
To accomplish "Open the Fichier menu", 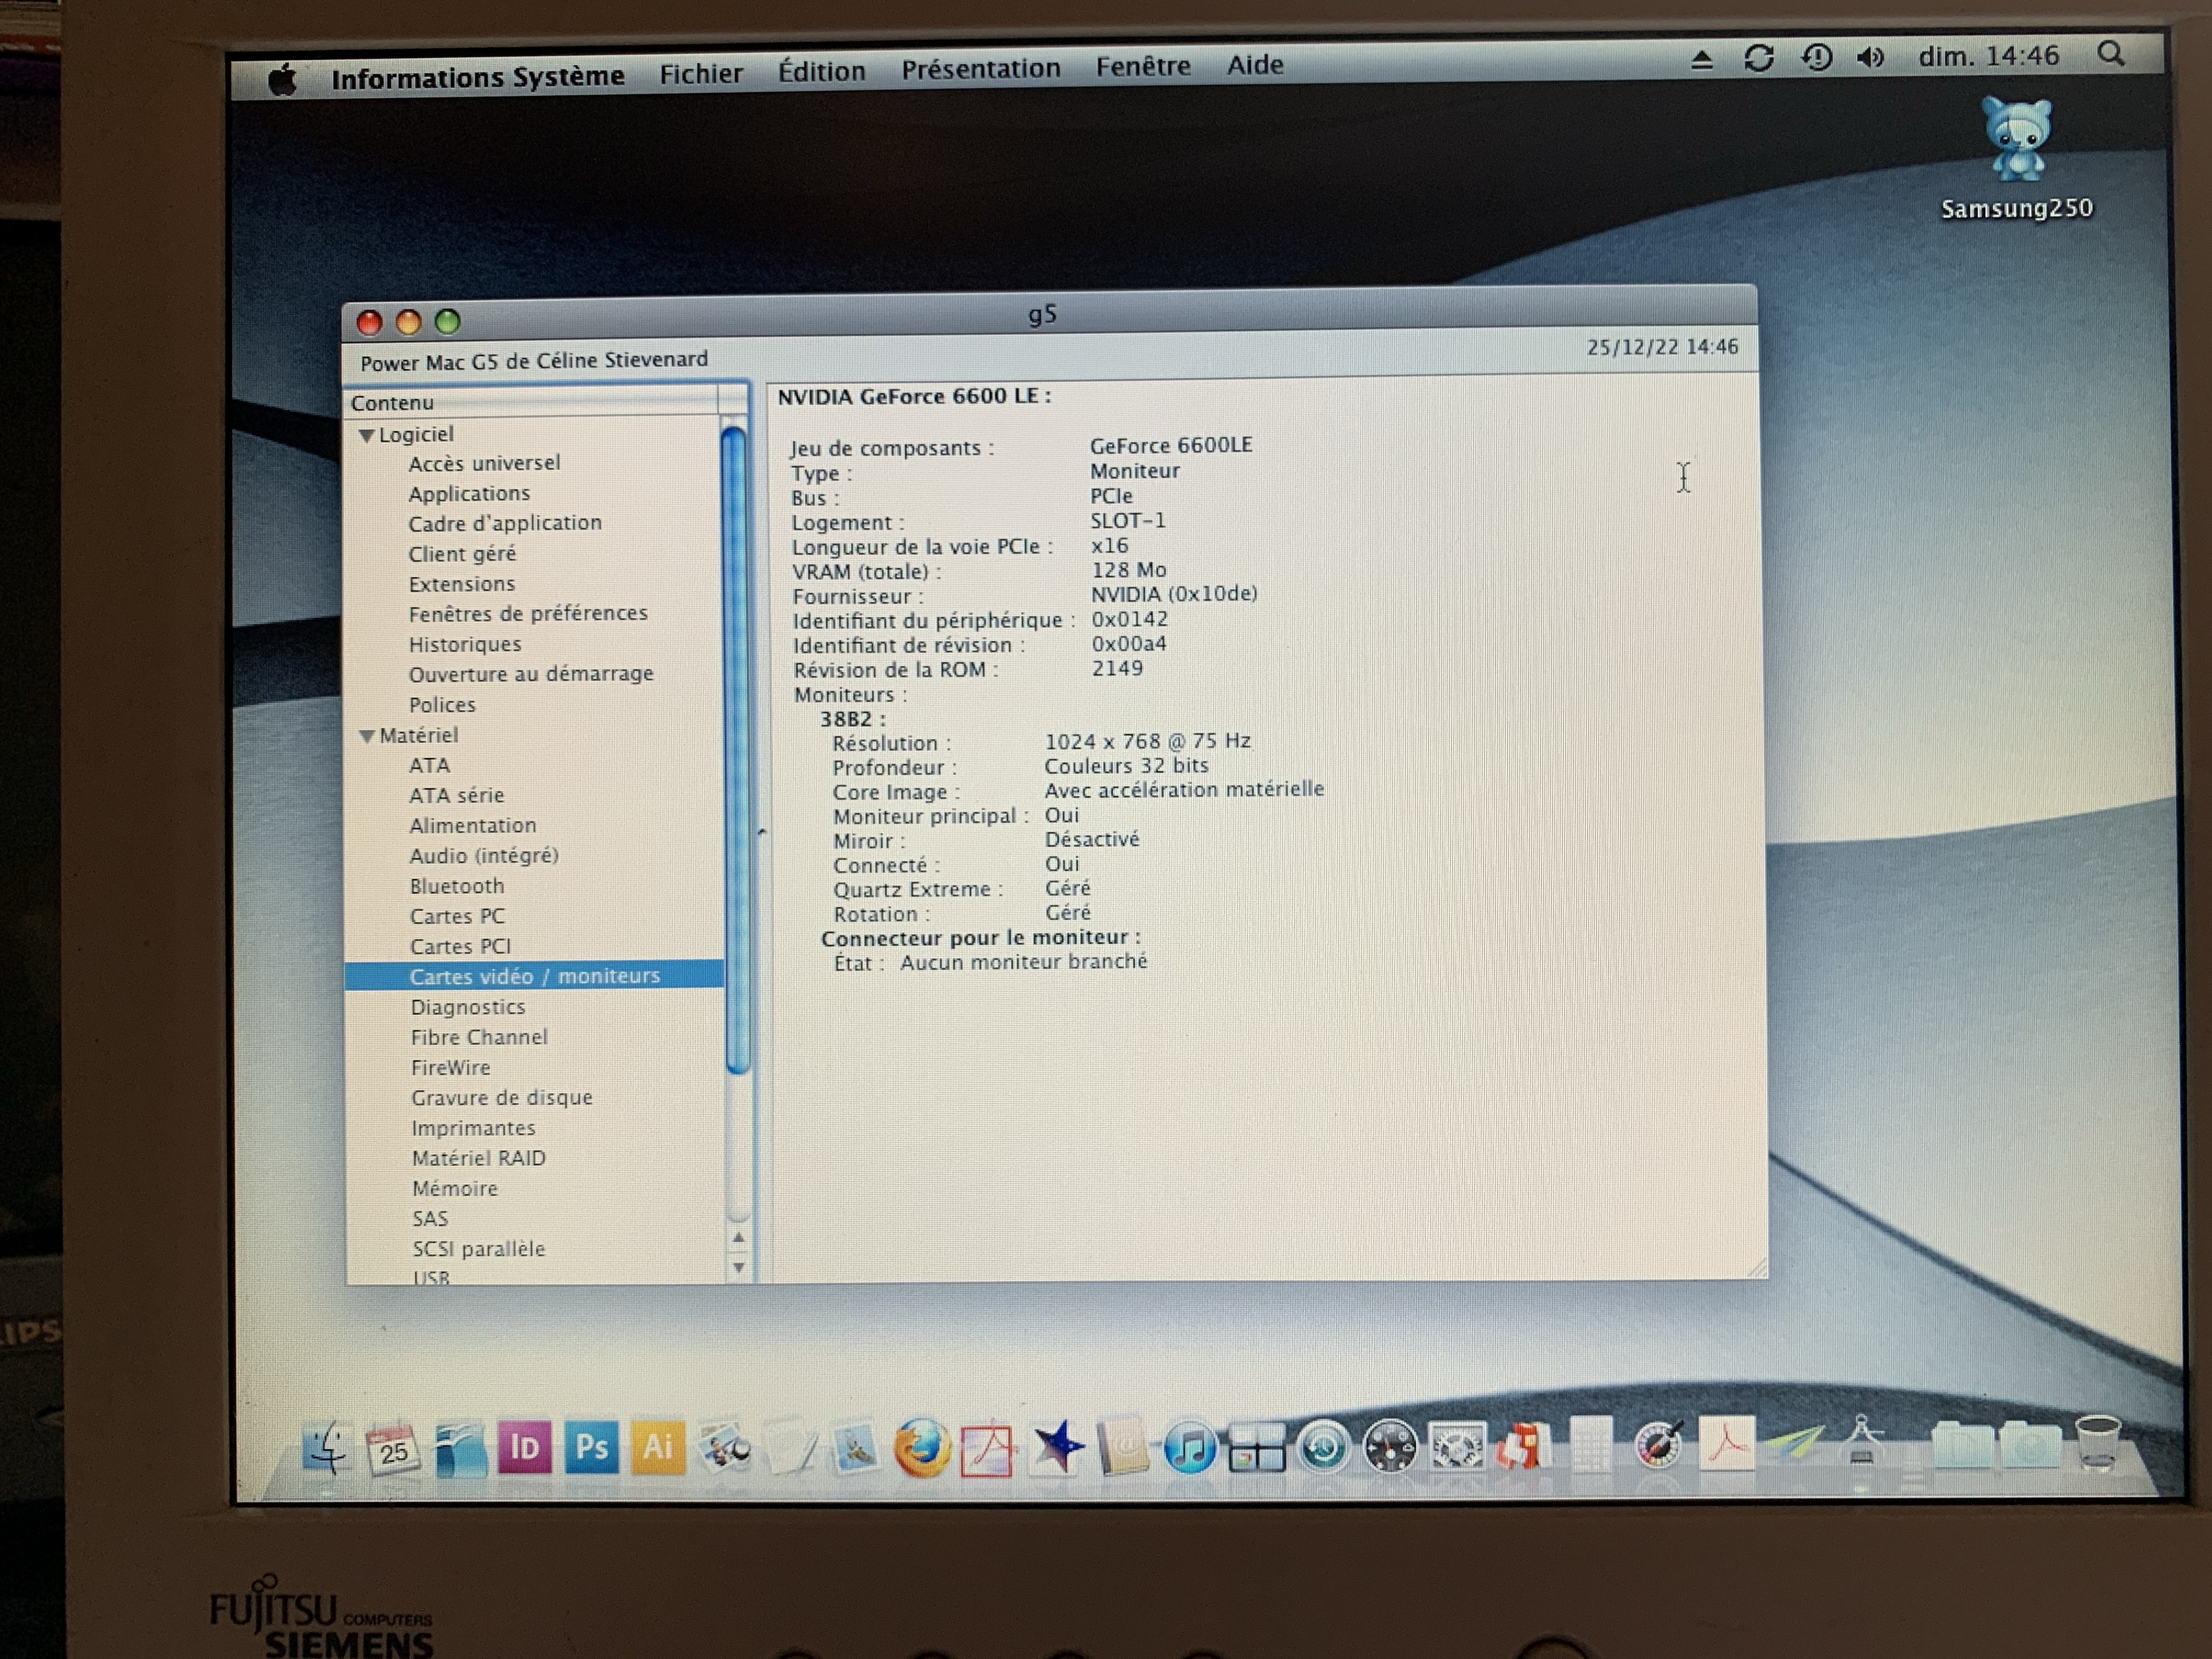I will coord(701,74).
